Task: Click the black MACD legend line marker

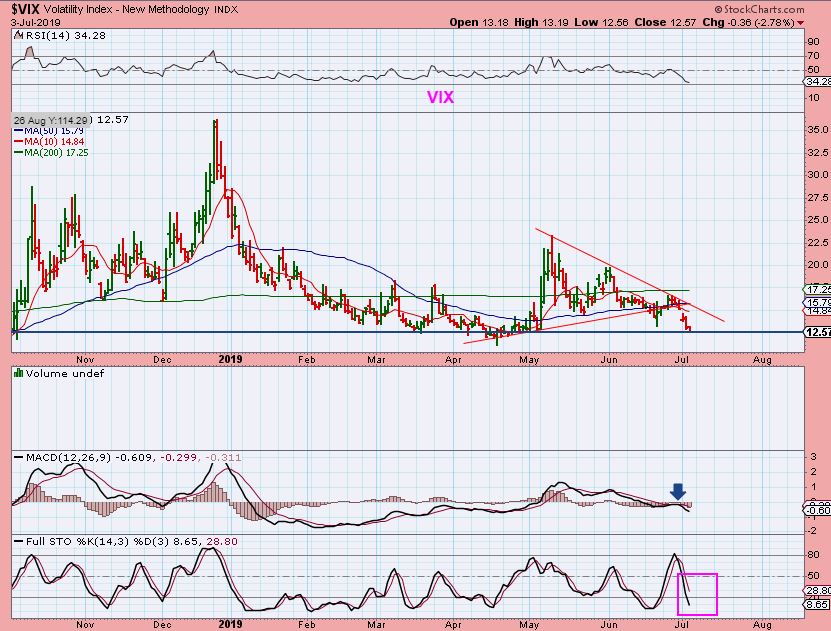Action: 19,457
